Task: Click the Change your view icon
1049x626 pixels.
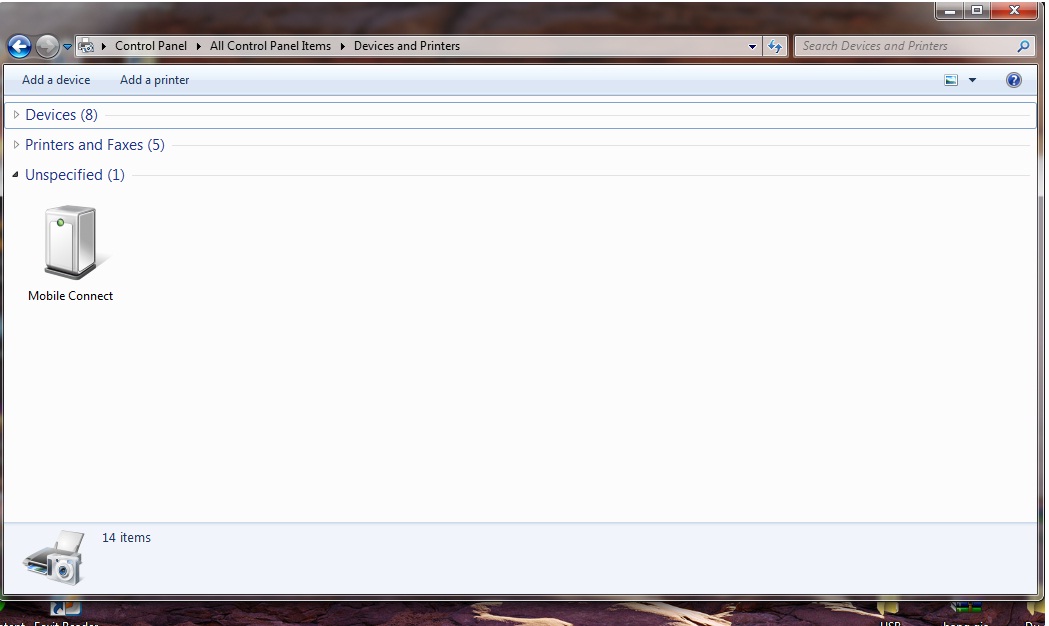Action: pos(951,80)
